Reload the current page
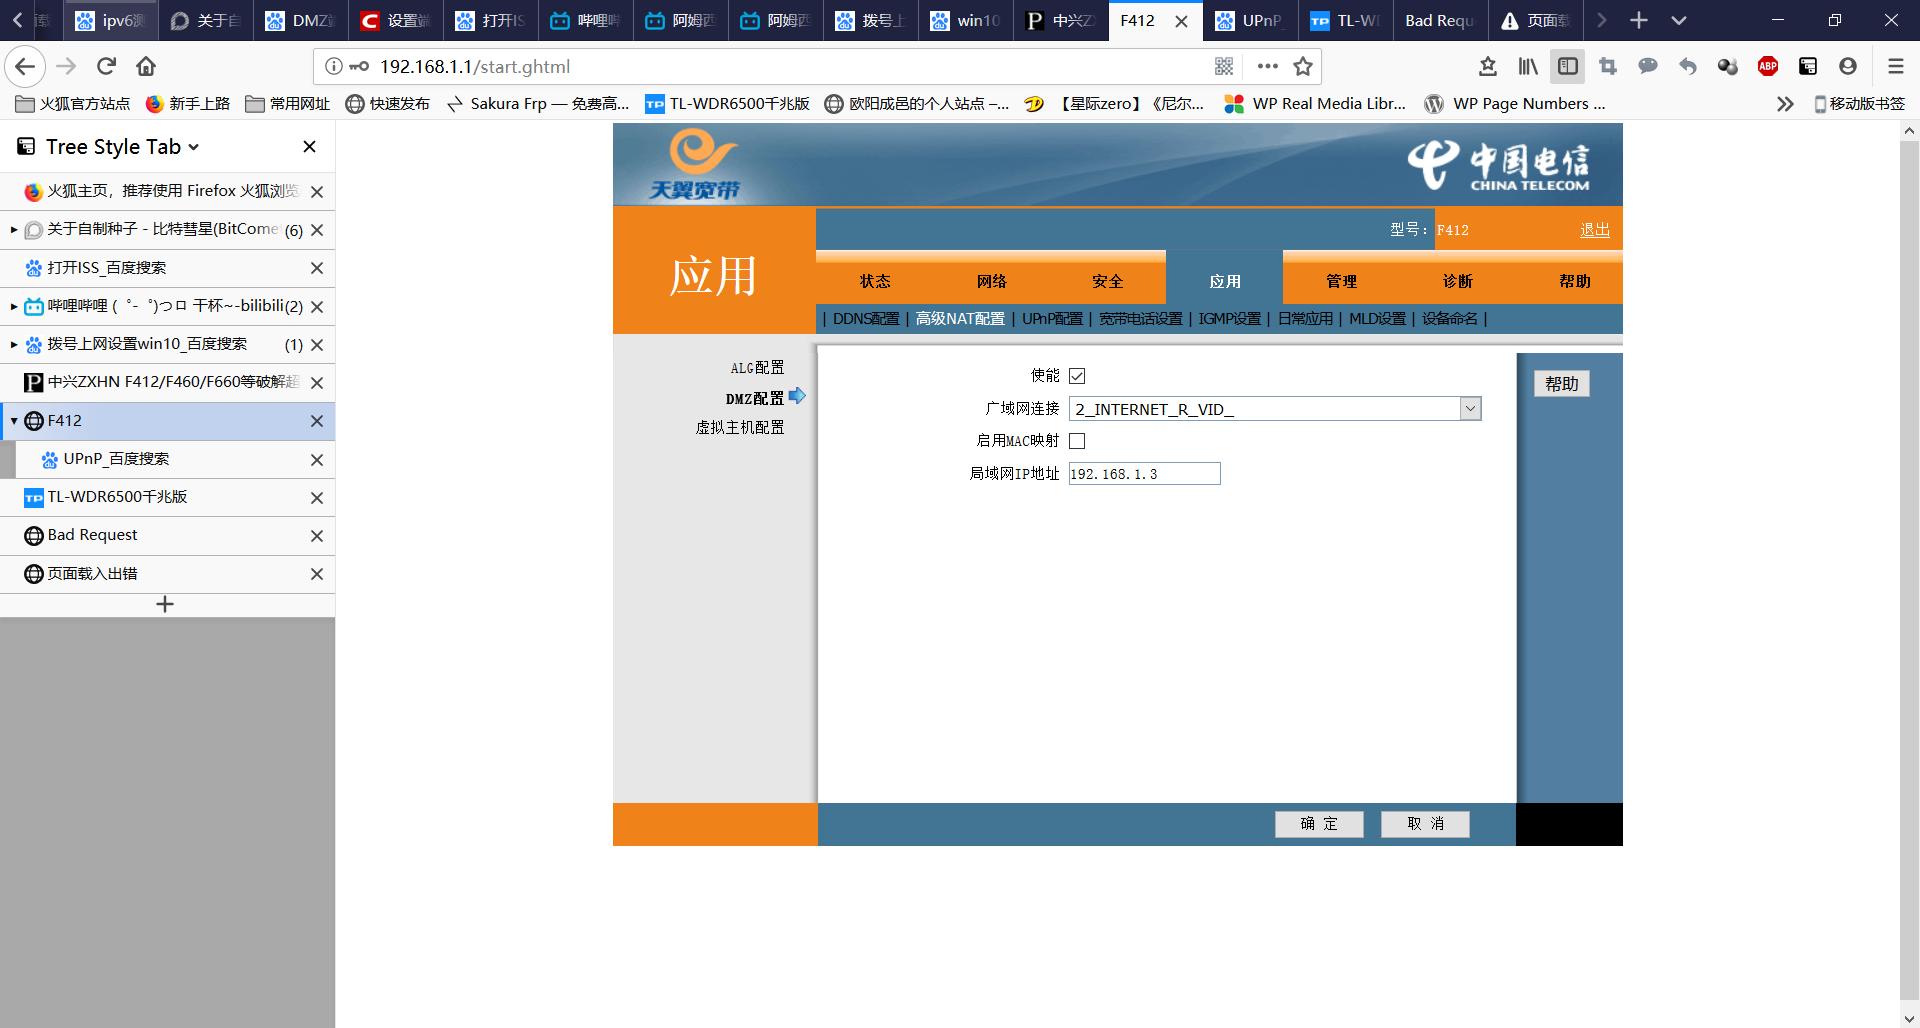1920x1028 pixels. coord(106,66)
